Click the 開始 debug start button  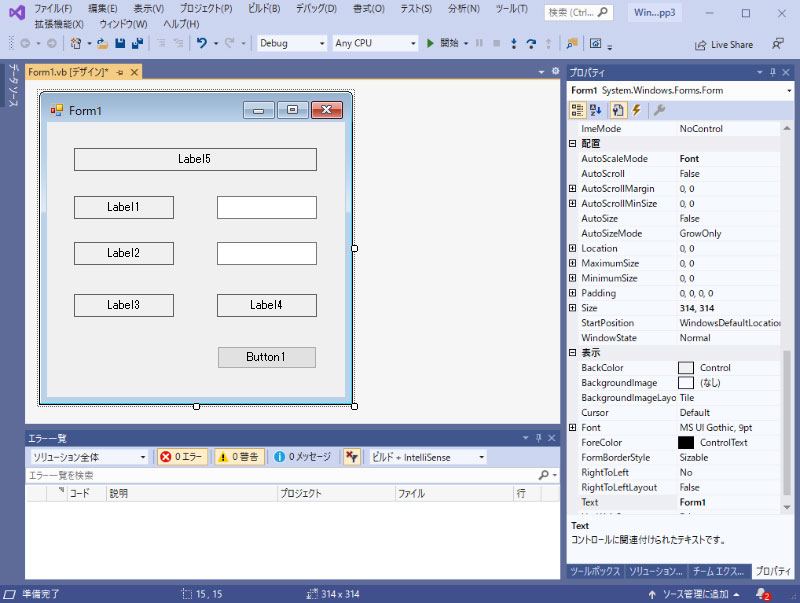pos(450,43)
